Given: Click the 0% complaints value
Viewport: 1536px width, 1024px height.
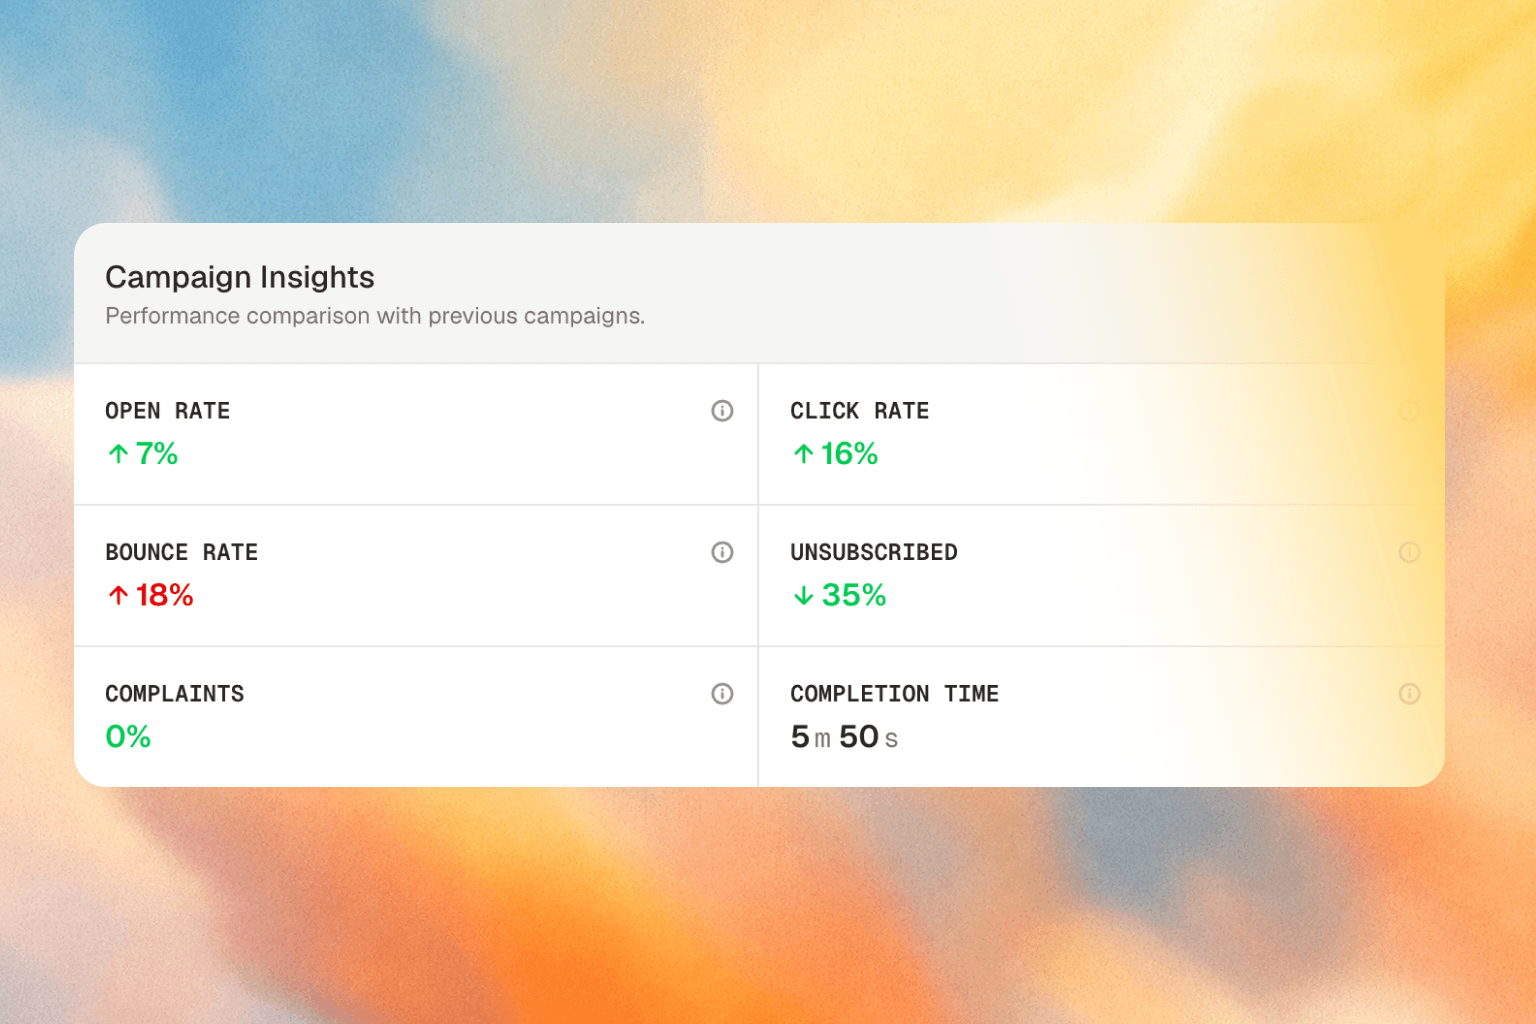Looking at the screenshot, I should (128, 737).
